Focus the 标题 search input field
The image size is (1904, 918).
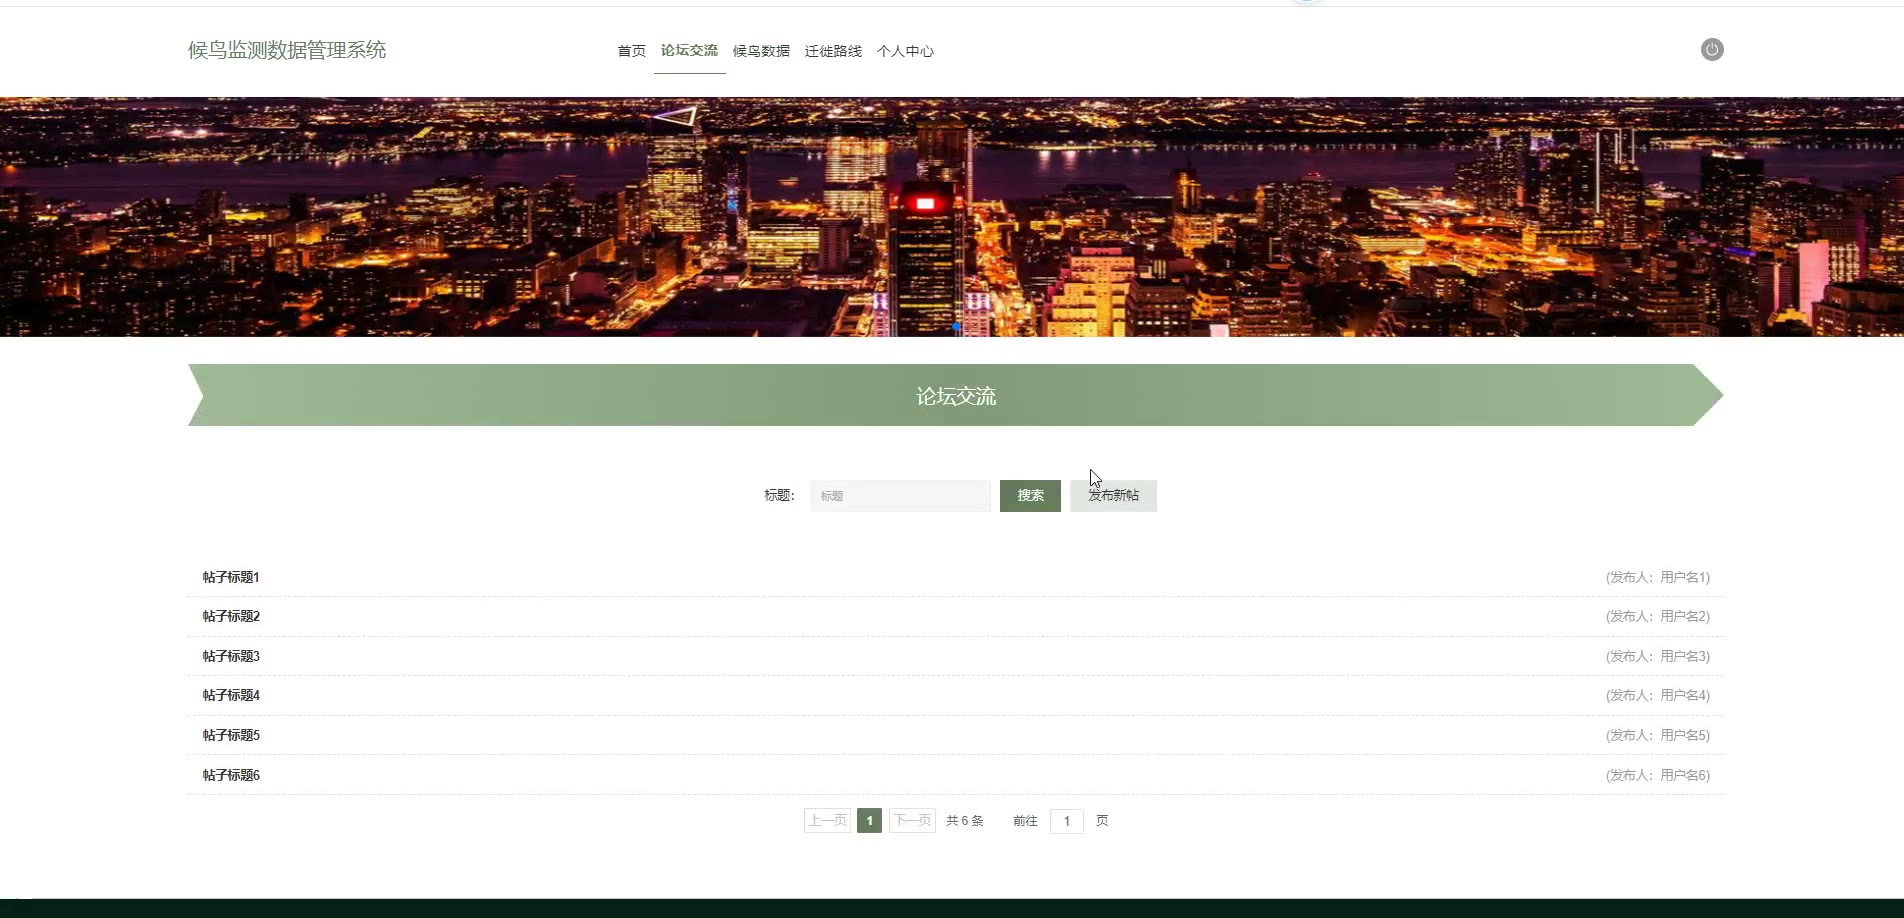tap(900, 496)
